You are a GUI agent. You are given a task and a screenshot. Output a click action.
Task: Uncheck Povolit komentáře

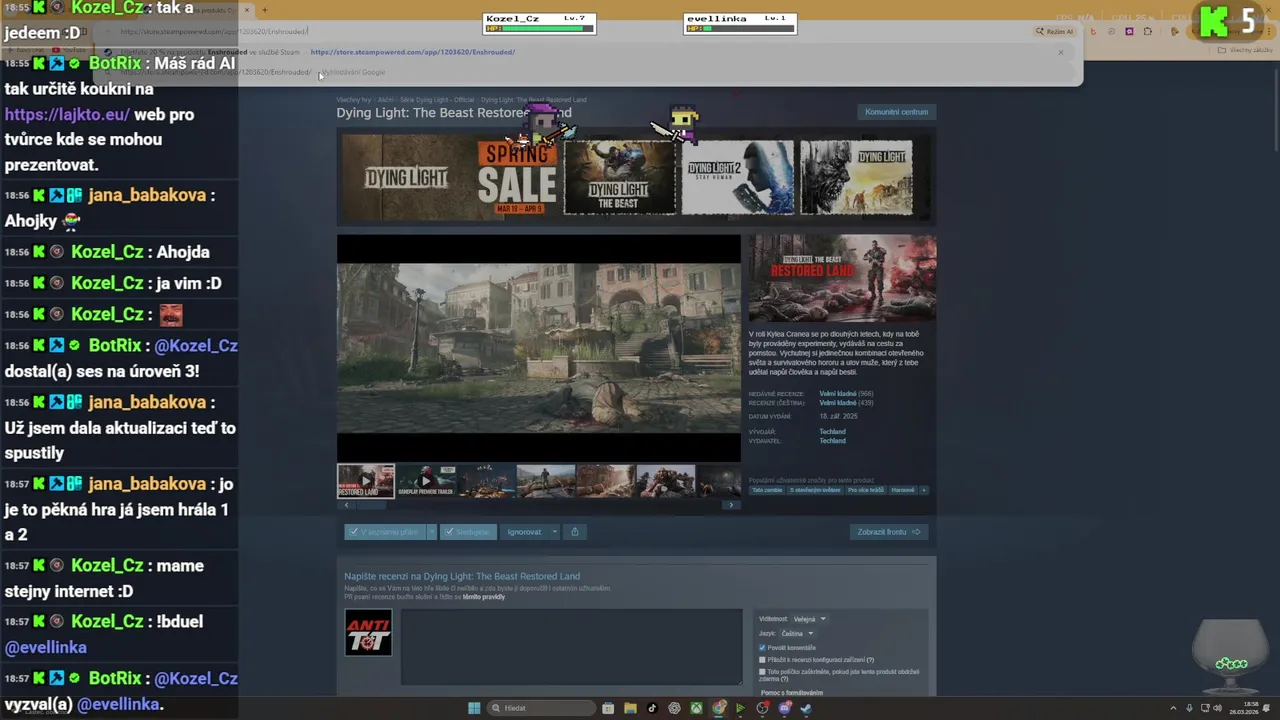(762, 648)
